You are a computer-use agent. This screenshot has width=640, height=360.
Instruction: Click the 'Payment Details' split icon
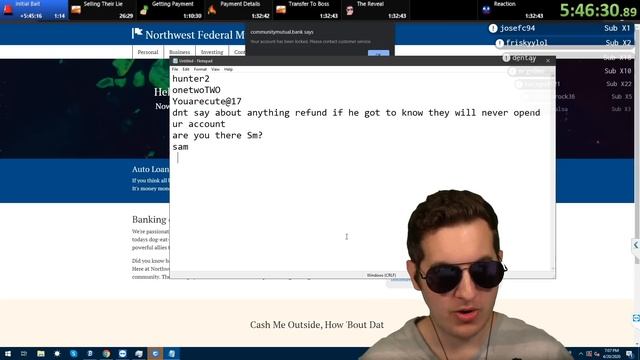tap(212, 10)
